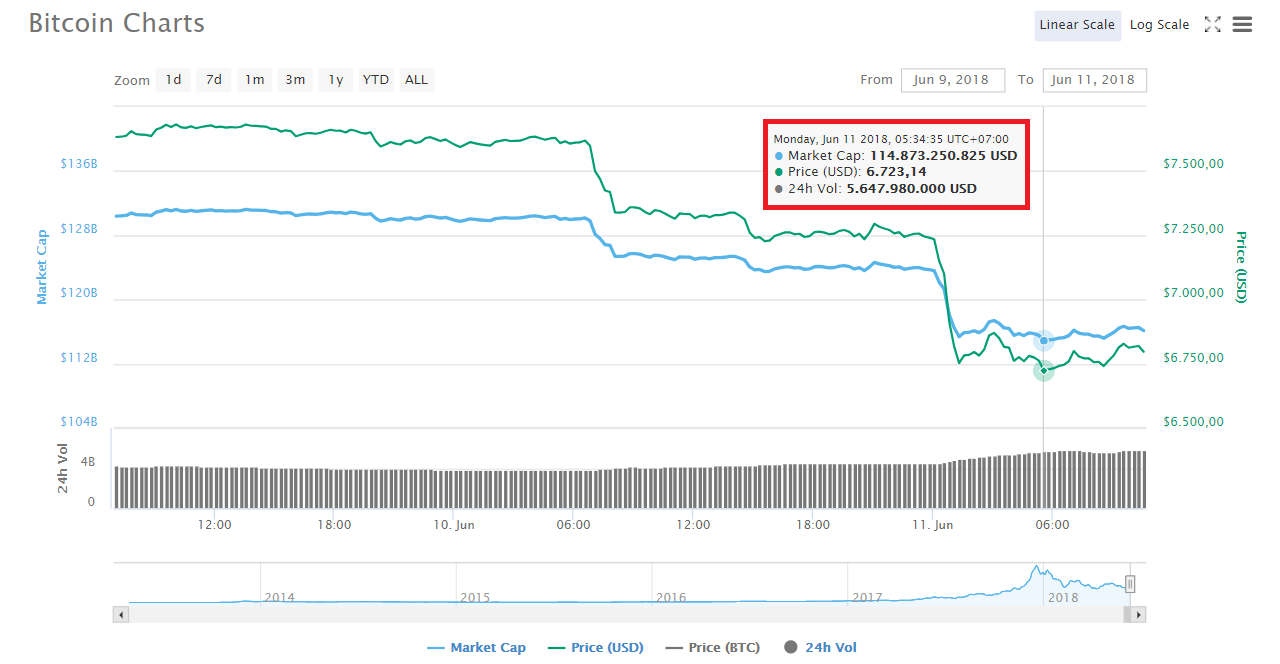Toggle the Market Cap legend series
1280x664 pixels.
476,648
